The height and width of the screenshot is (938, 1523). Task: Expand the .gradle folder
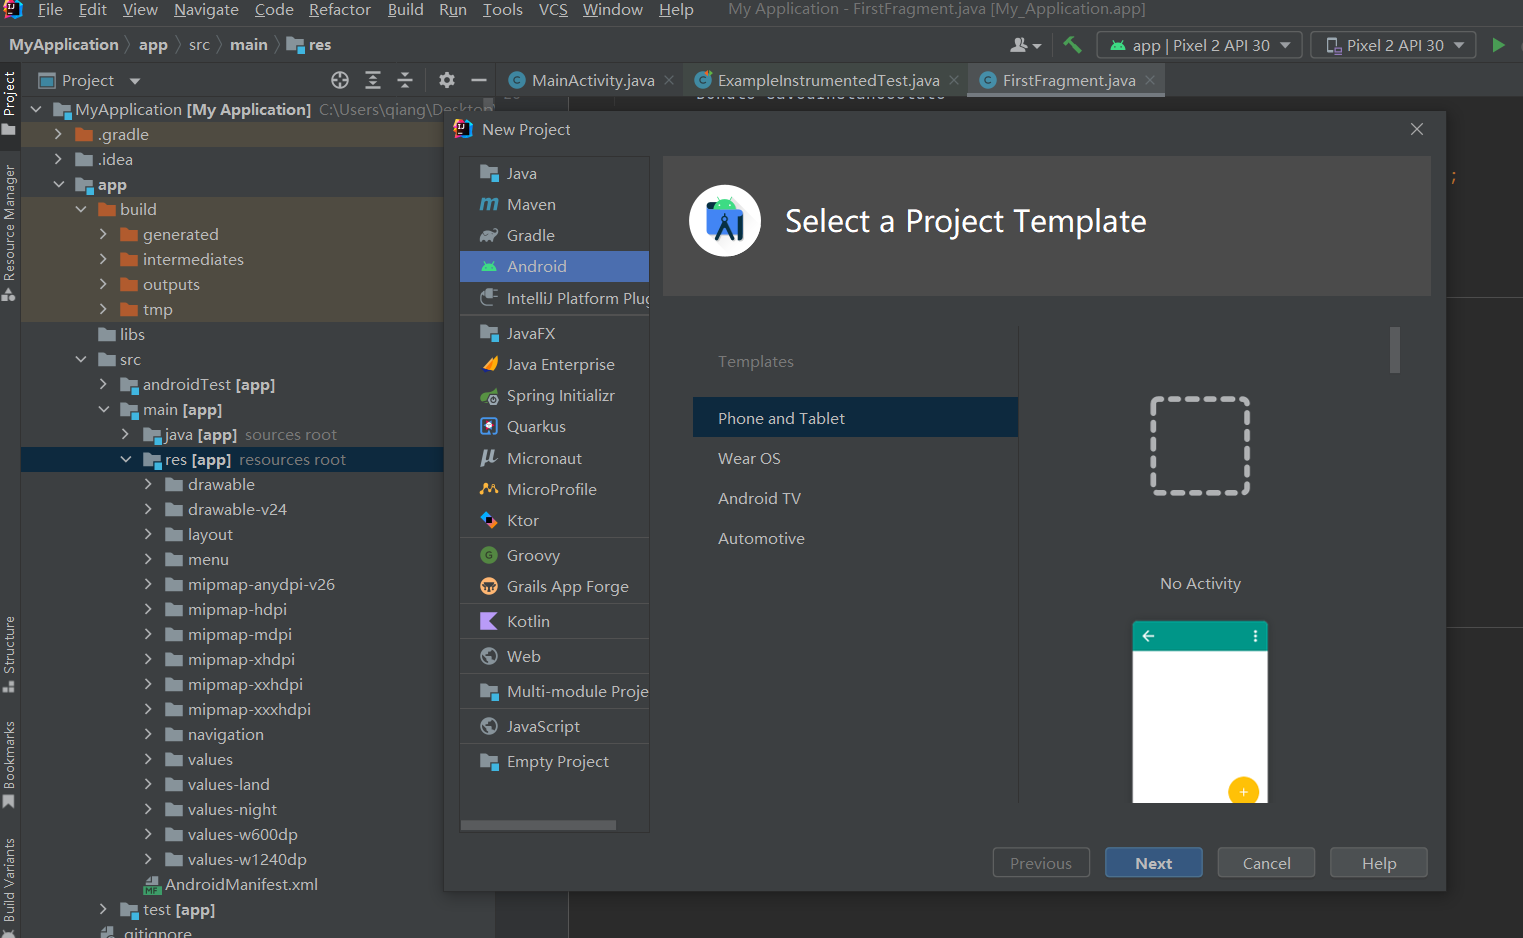click(58, 134)
